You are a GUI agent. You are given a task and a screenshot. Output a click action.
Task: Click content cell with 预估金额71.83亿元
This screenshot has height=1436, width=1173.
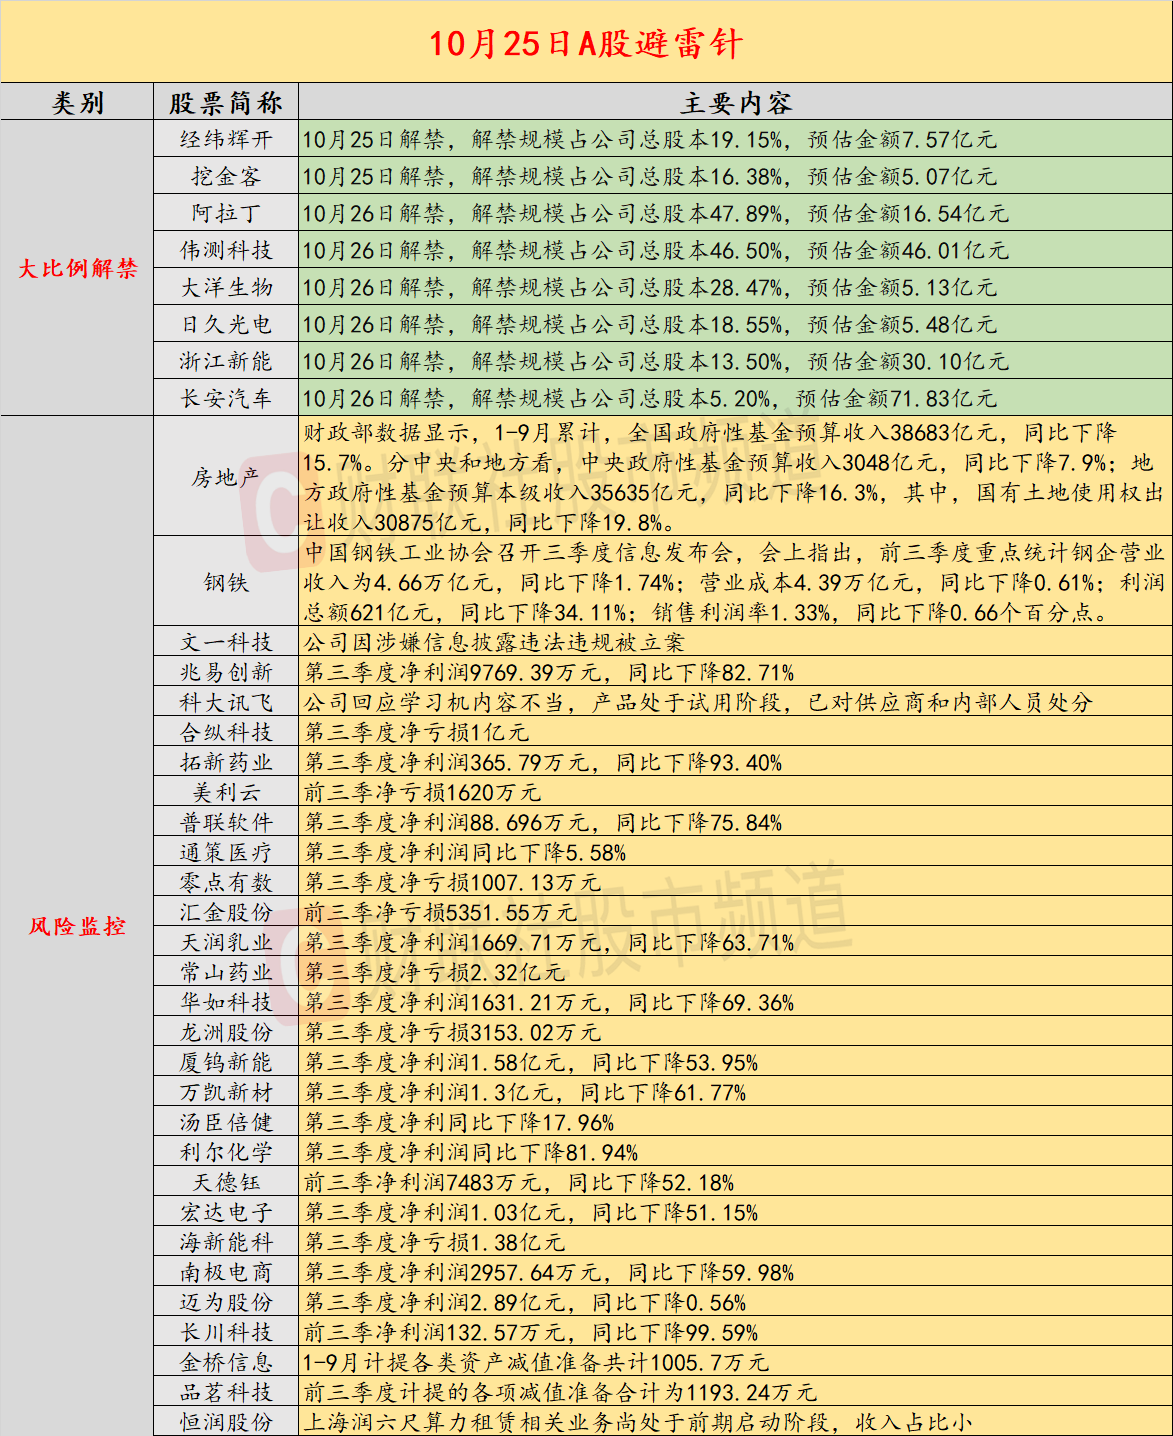(x=735, y=398)
